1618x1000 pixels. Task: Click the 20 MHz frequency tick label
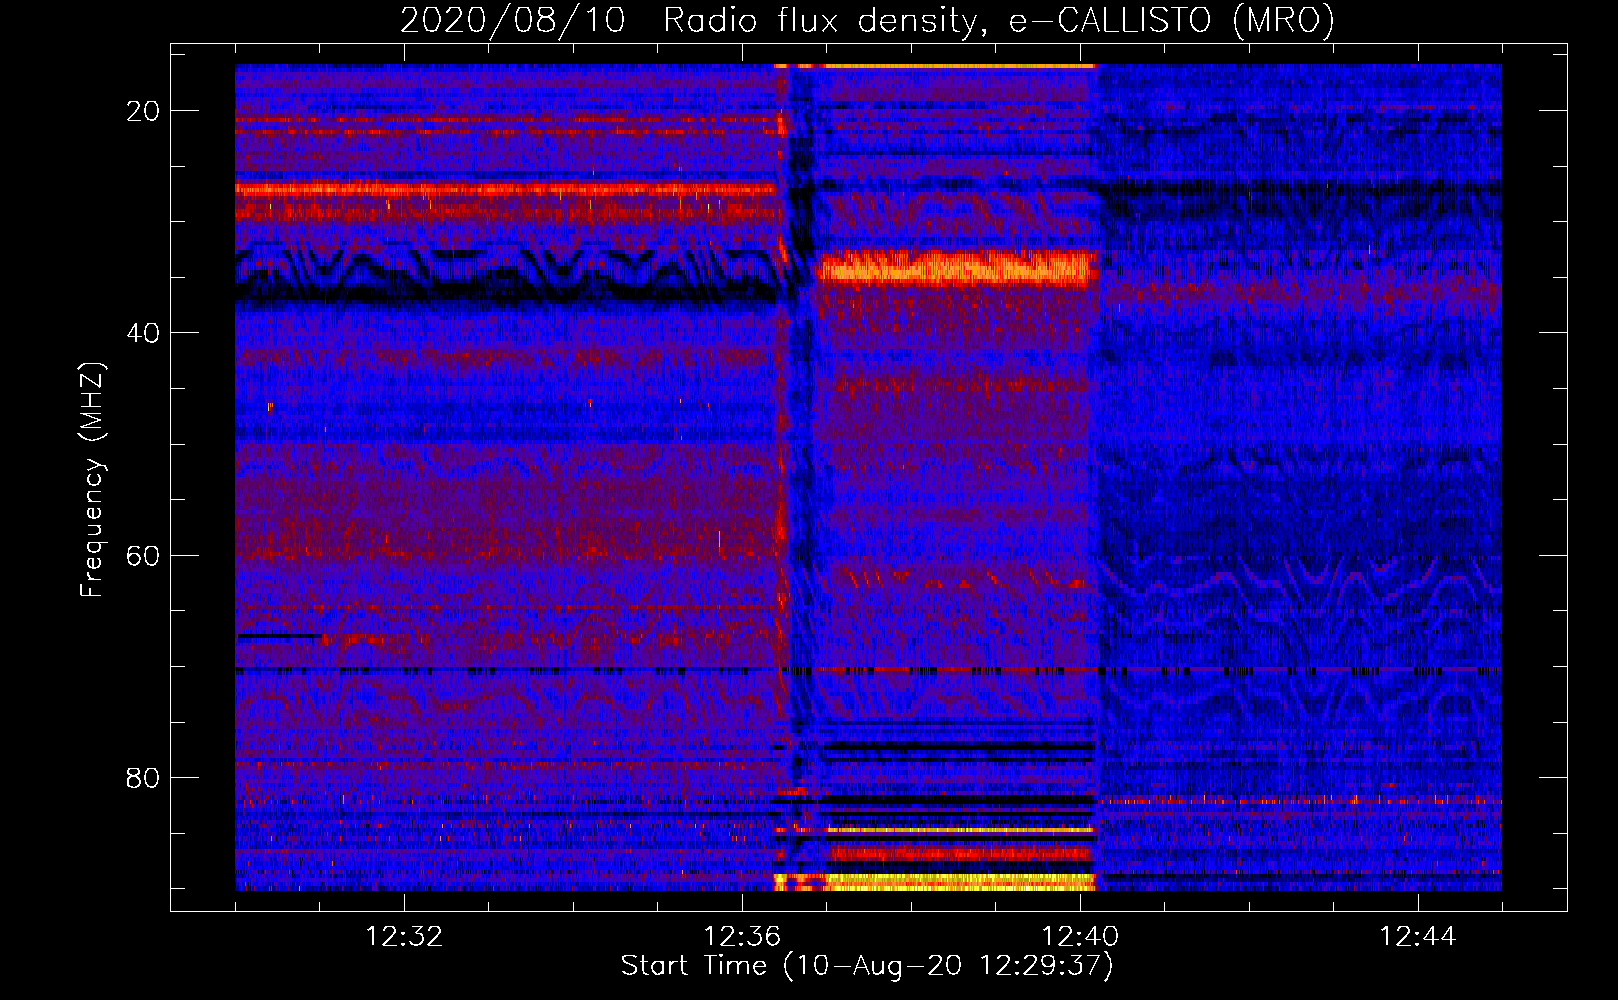pos(143,111)
